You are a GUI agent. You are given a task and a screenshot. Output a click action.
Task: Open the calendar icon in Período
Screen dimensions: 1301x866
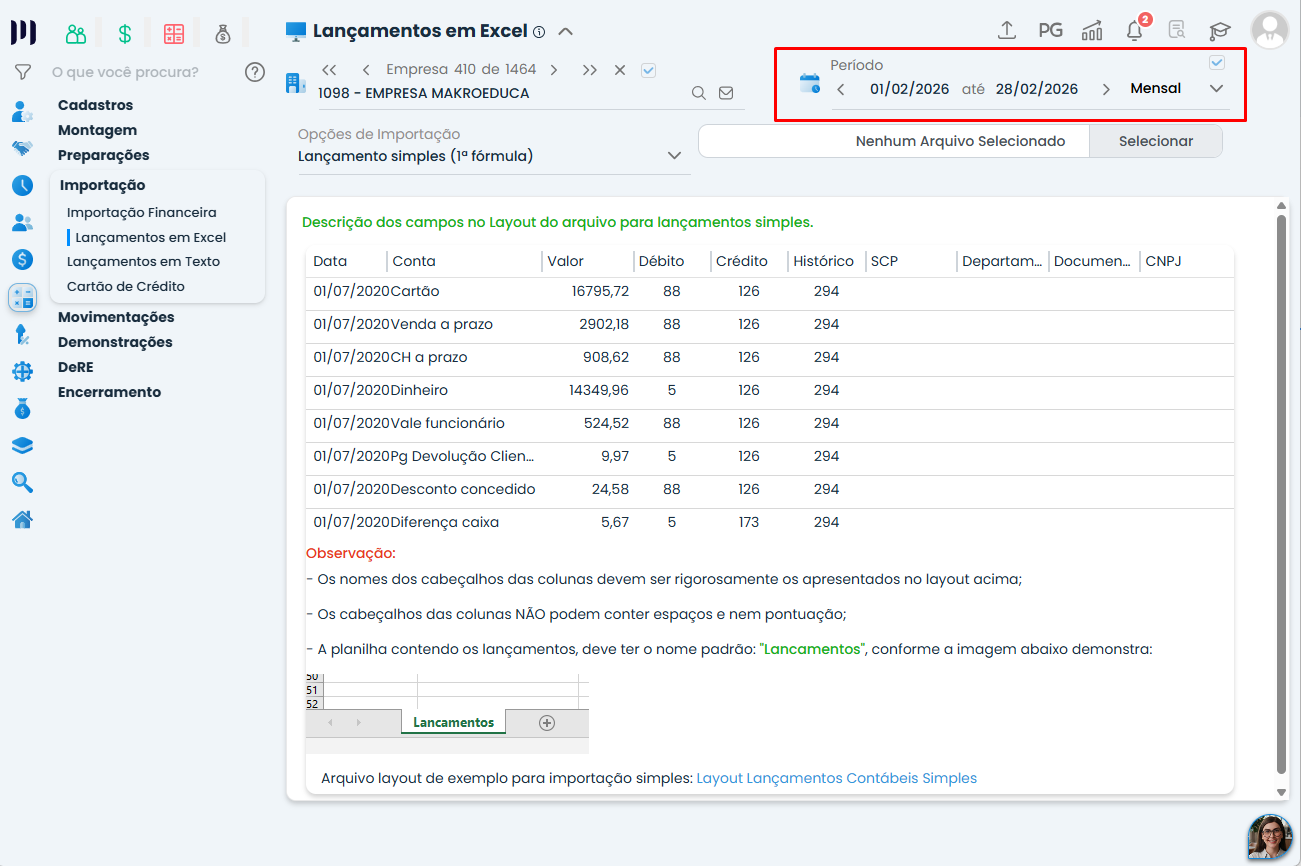(809, 84)
